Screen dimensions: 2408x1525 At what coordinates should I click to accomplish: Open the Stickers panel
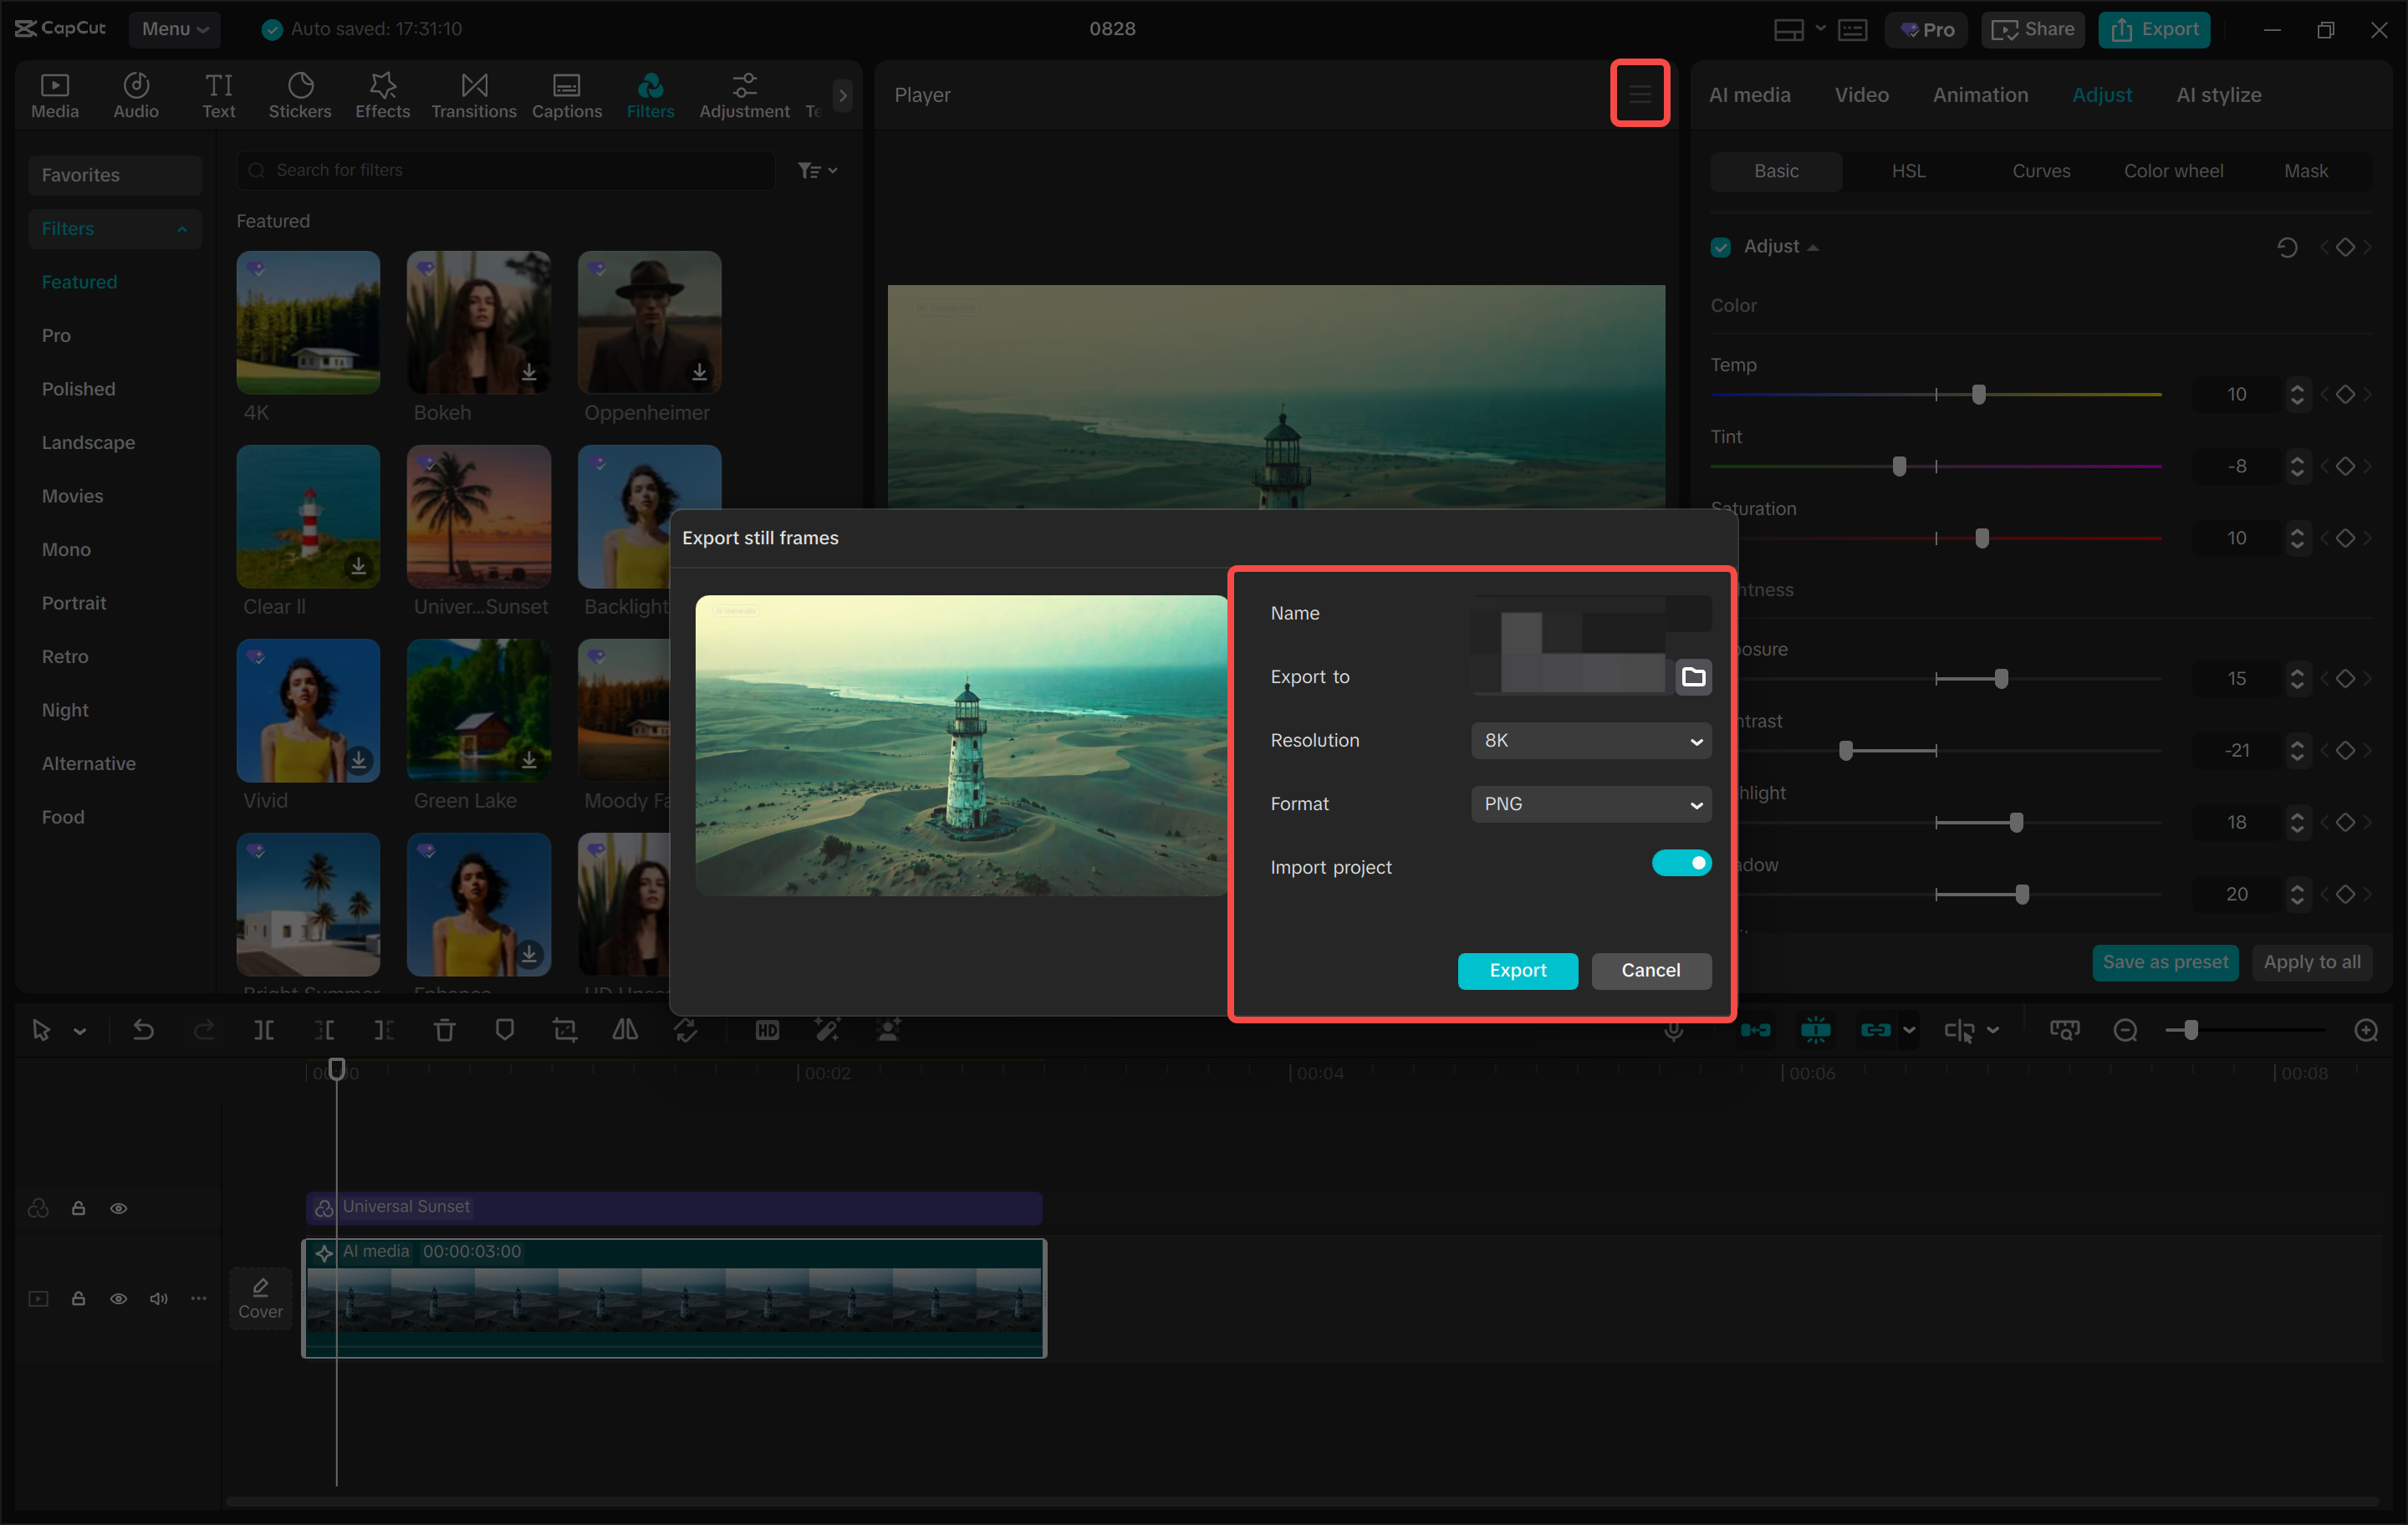[x=300, y=94]
